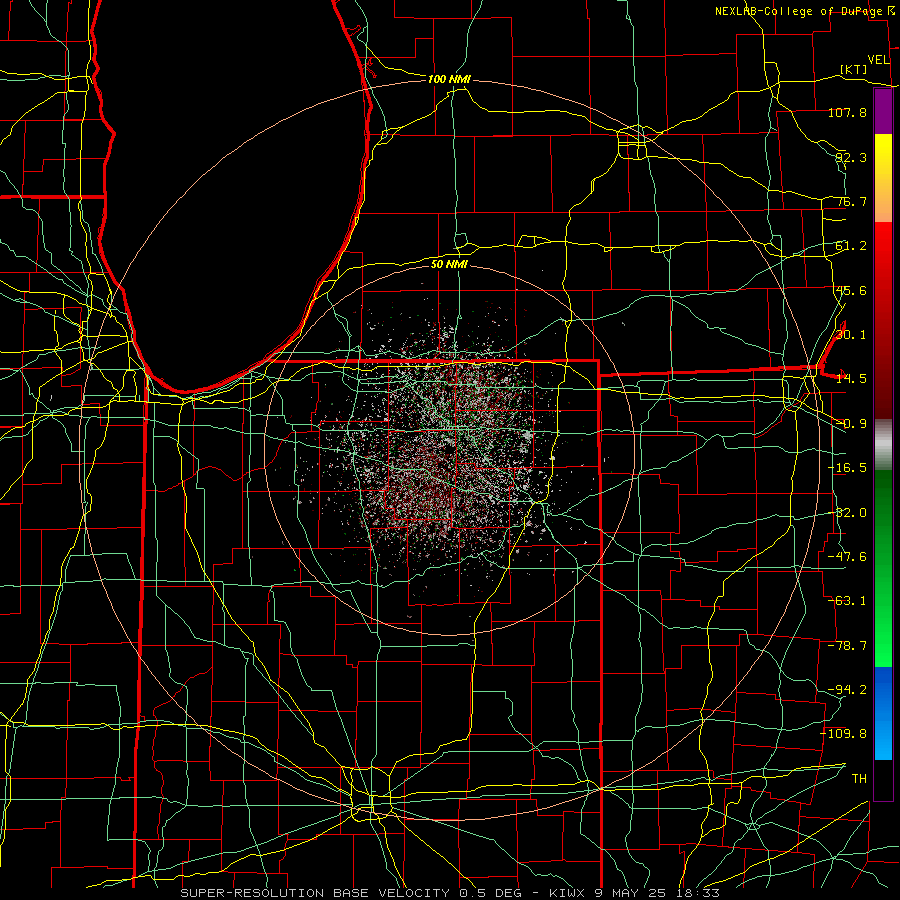Select the -32.0 scale value

click(x=847, y=513)
